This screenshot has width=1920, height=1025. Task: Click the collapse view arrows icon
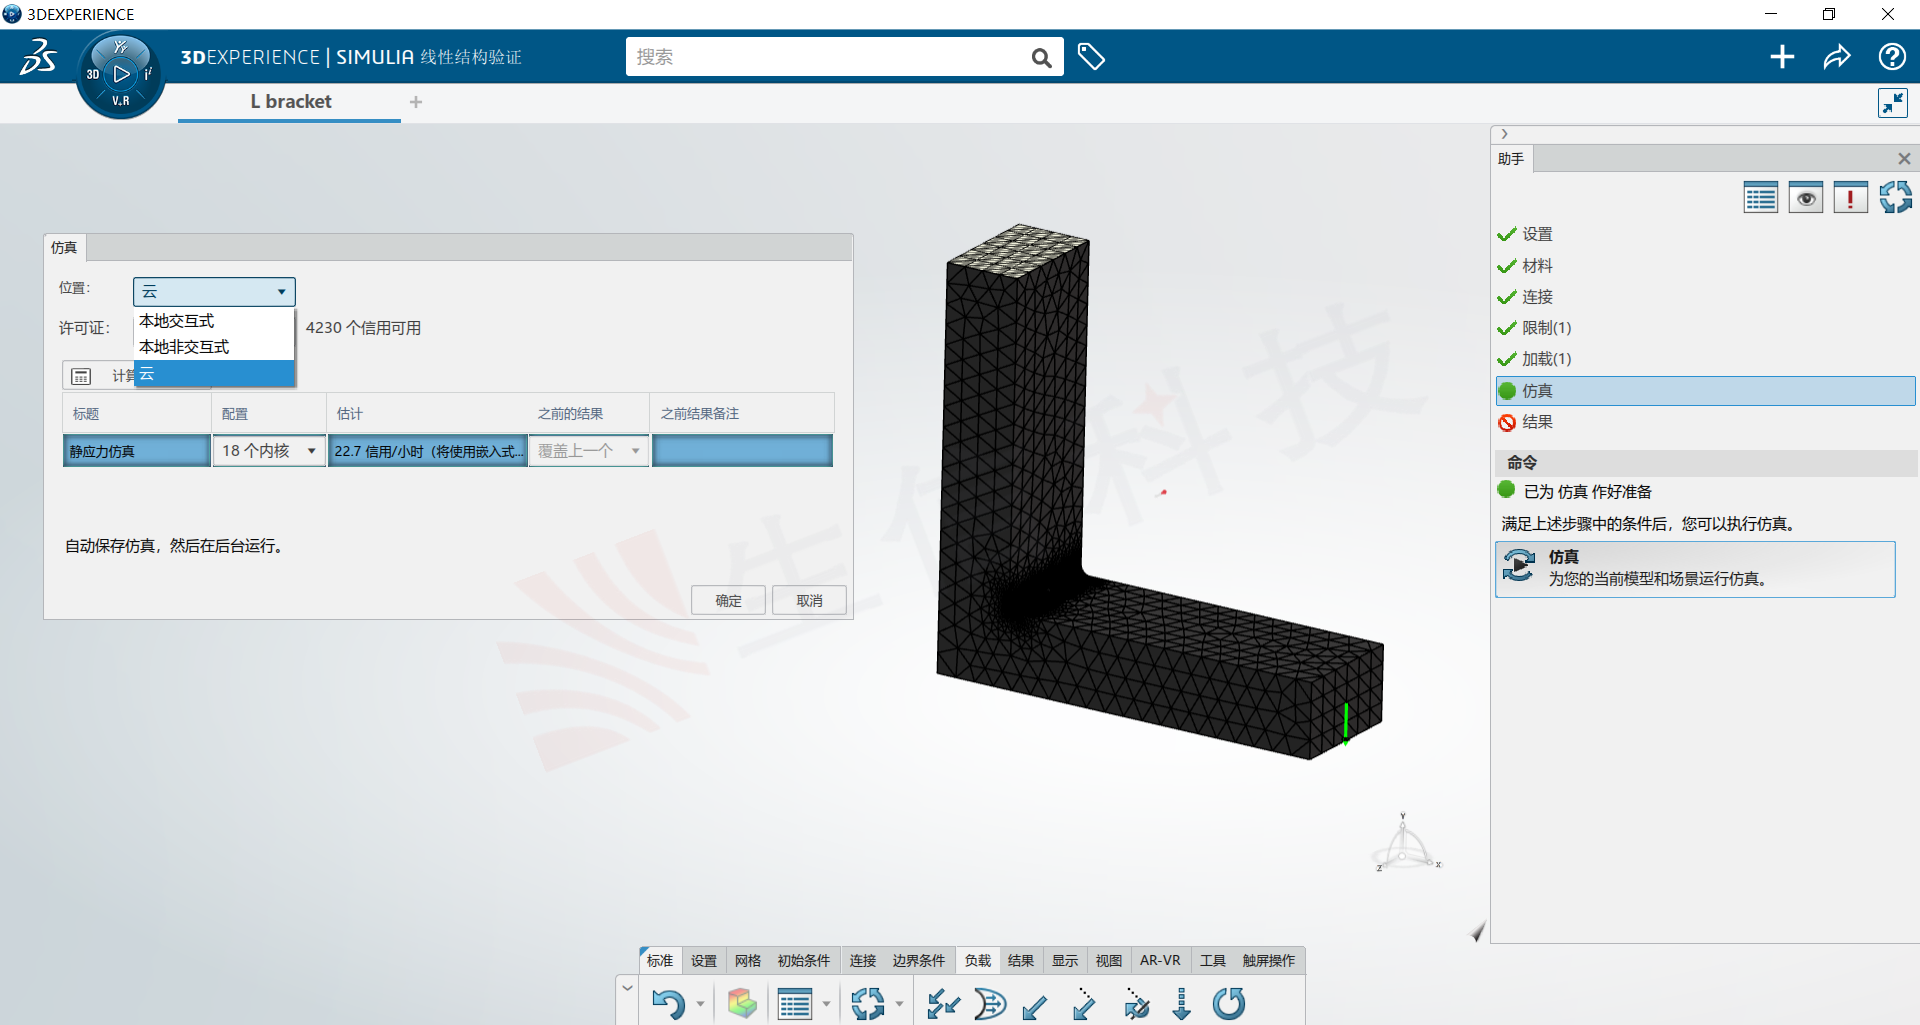tap(1893, 103)
